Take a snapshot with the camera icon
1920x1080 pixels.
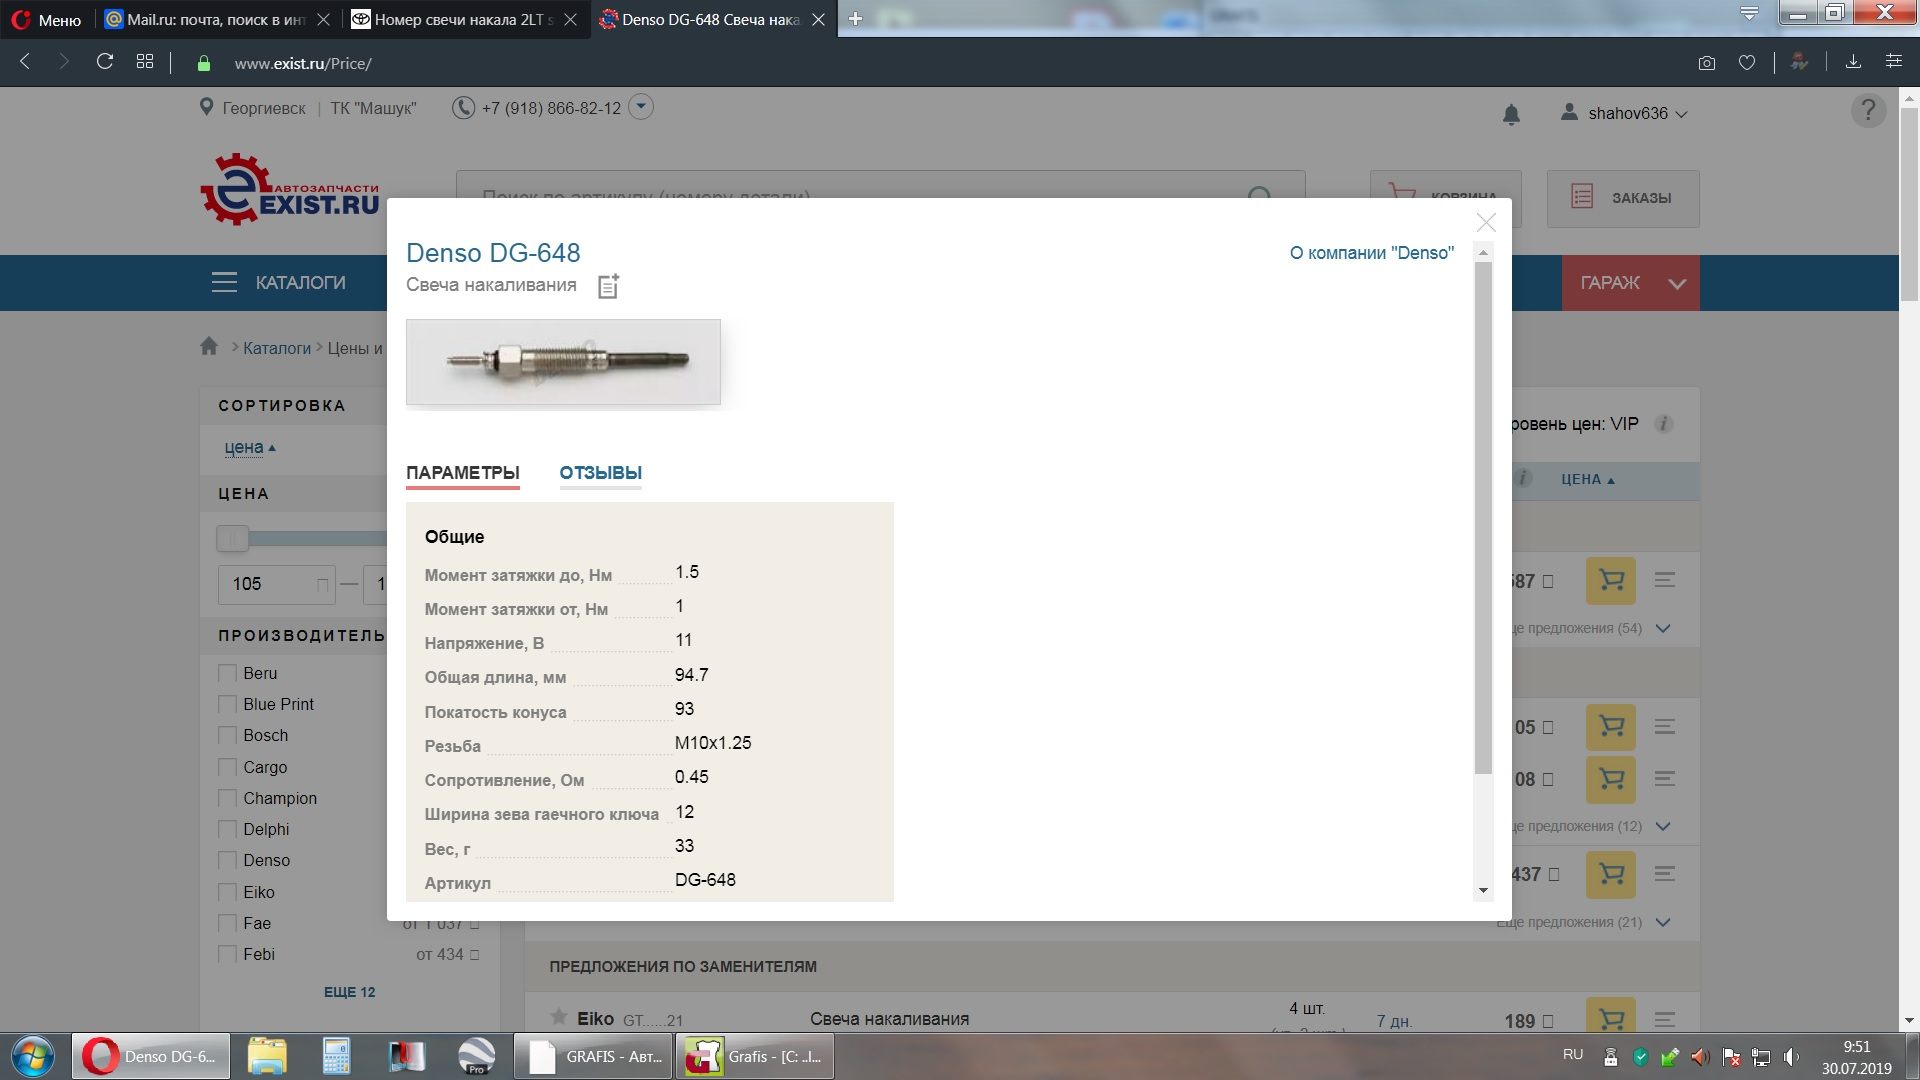[x=1707, y=63]
